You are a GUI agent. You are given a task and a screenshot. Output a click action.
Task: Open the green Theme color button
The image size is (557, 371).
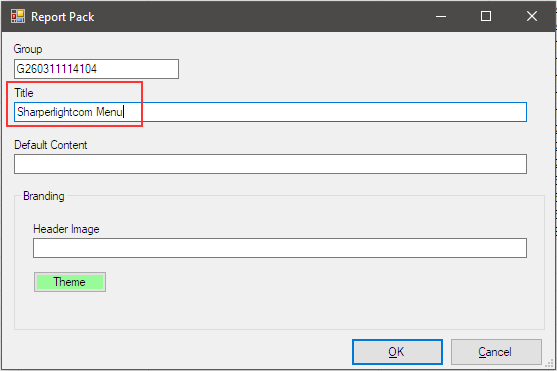[x=70, y=282]
